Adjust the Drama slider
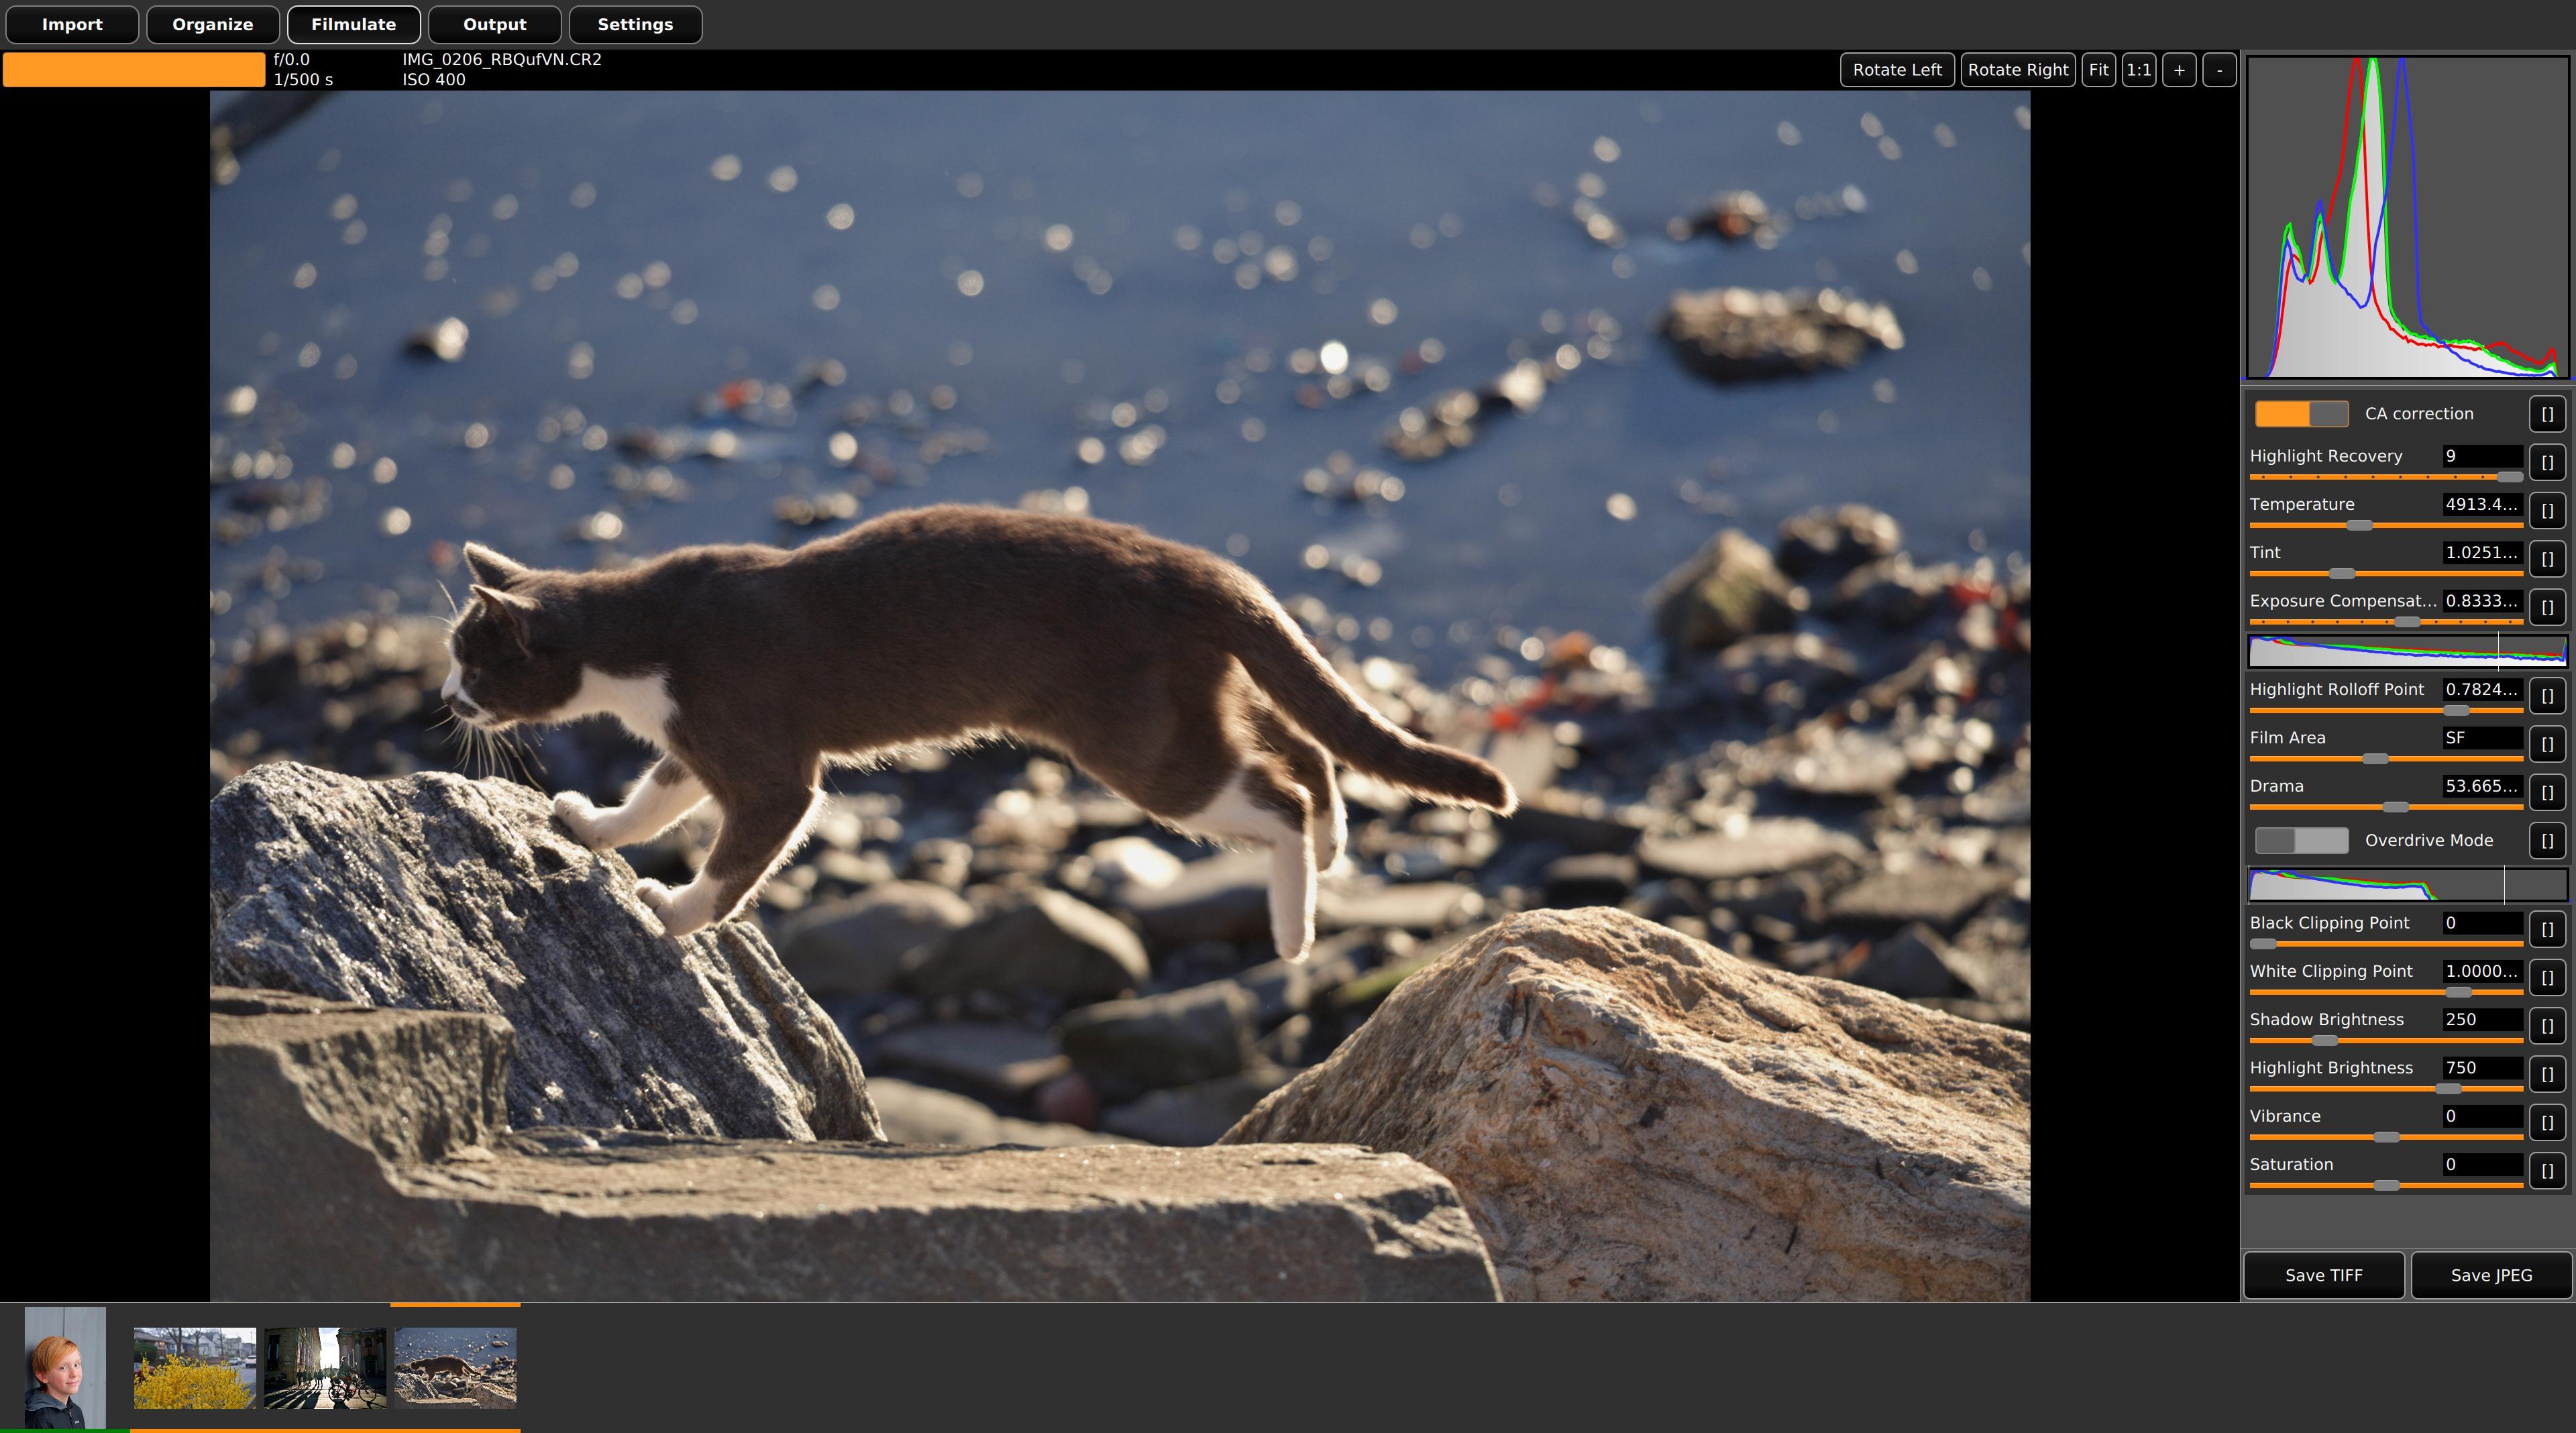This screenshot has width=2576, height=1433. click(2386, 807)
